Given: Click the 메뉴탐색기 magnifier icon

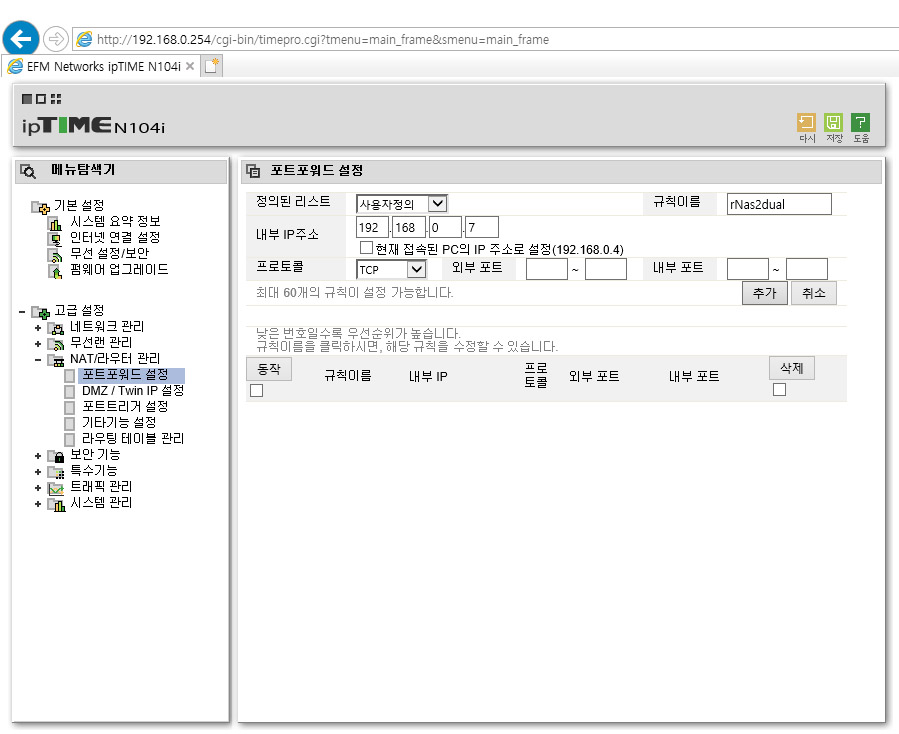Looking at the screenshot, I should [x=28, y=171].
